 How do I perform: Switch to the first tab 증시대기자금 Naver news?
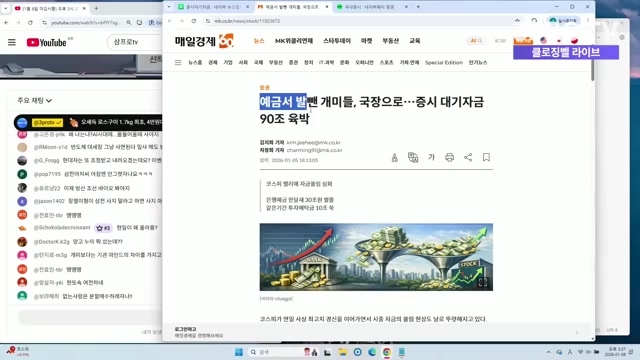213,7
